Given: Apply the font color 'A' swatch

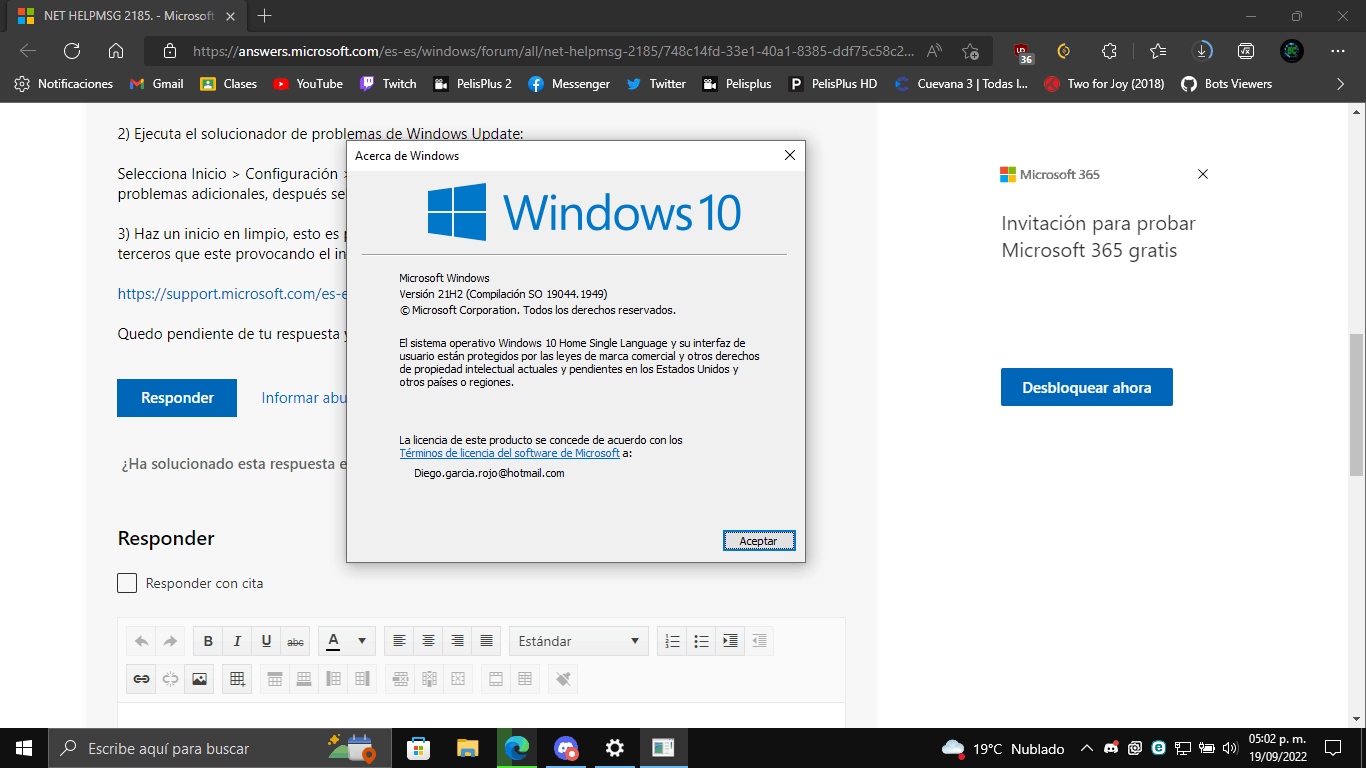Looking at the screenshot, I should [x=334, y=641].
